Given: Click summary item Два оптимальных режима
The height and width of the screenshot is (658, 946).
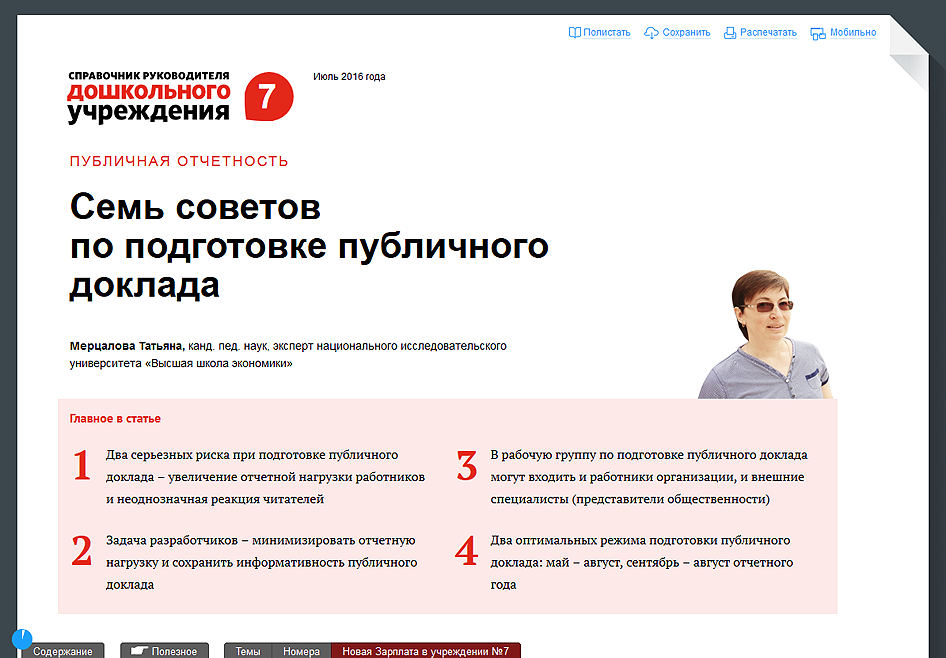Looking at the screenshot, I should point(641,563).
